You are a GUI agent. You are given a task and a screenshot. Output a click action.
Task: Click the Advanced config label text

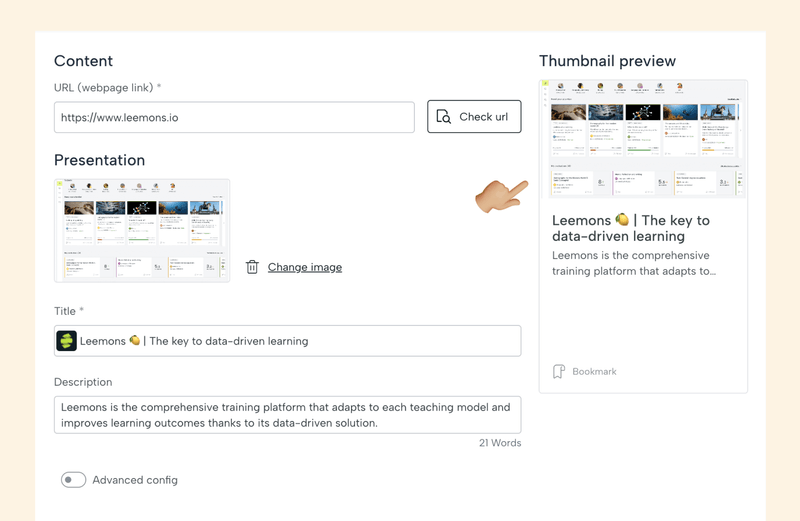pos(135,480)
